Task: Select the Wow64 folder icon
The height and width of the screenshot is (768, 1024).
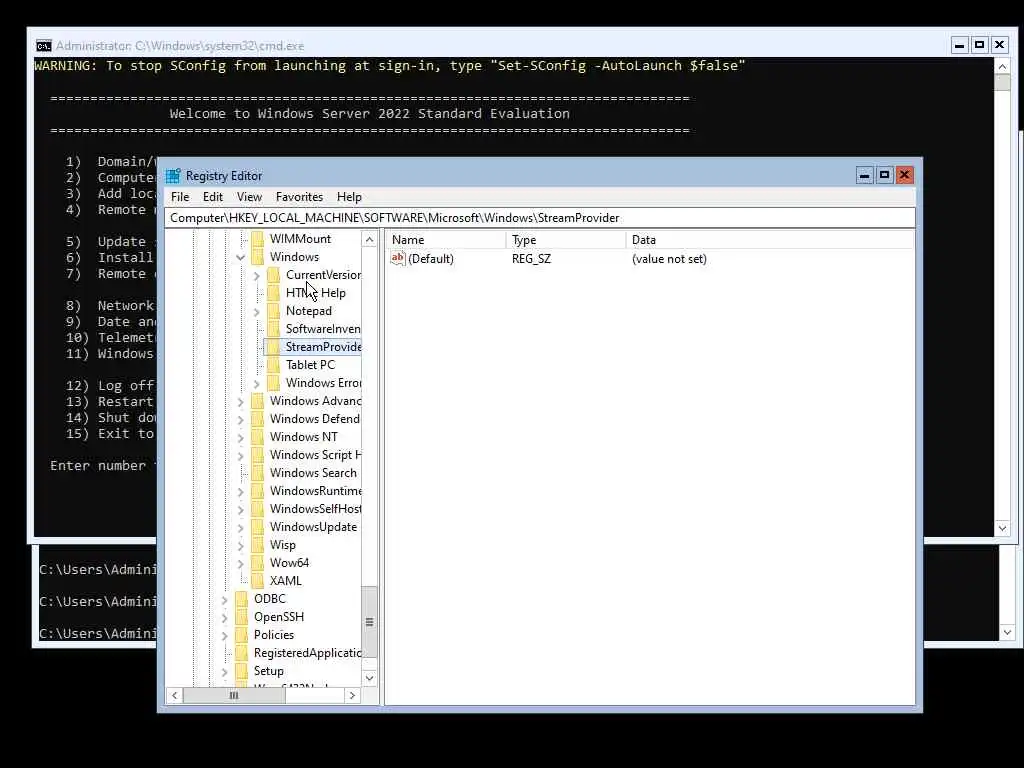Action: click(258, 562)
